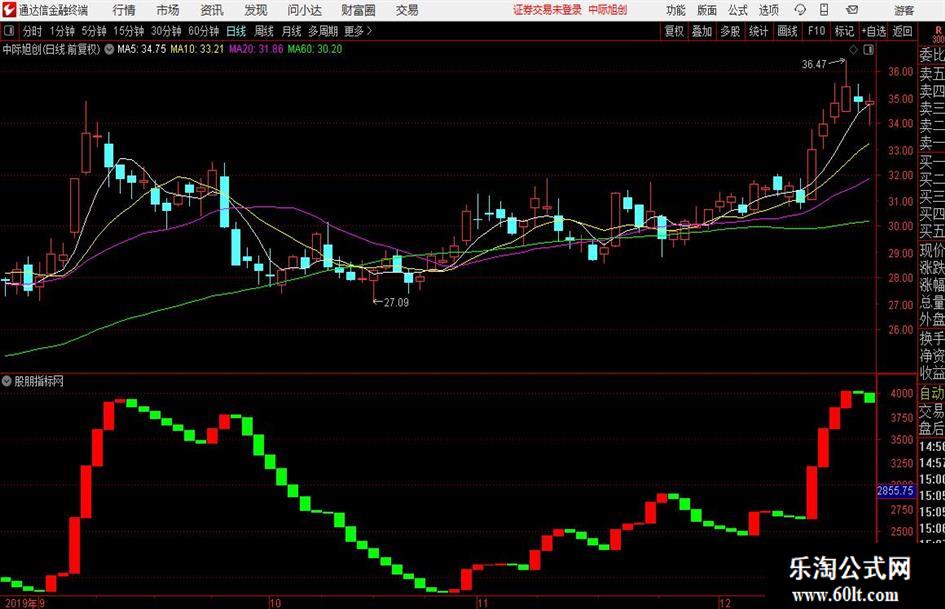Switch to 15分钟 period tab
Image resolution: width=945 pixels, height=609 pixels.
tap(128, 31)
